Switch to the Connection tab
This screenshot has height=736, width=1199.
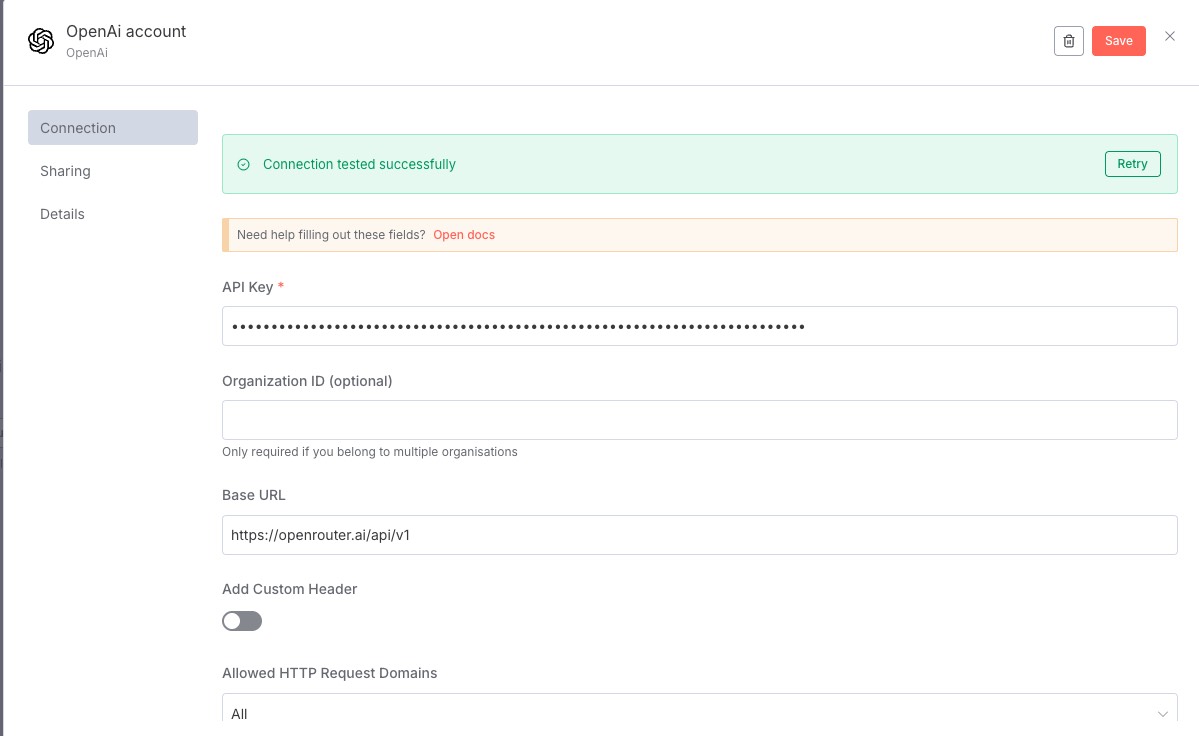(x=112, y=128)
